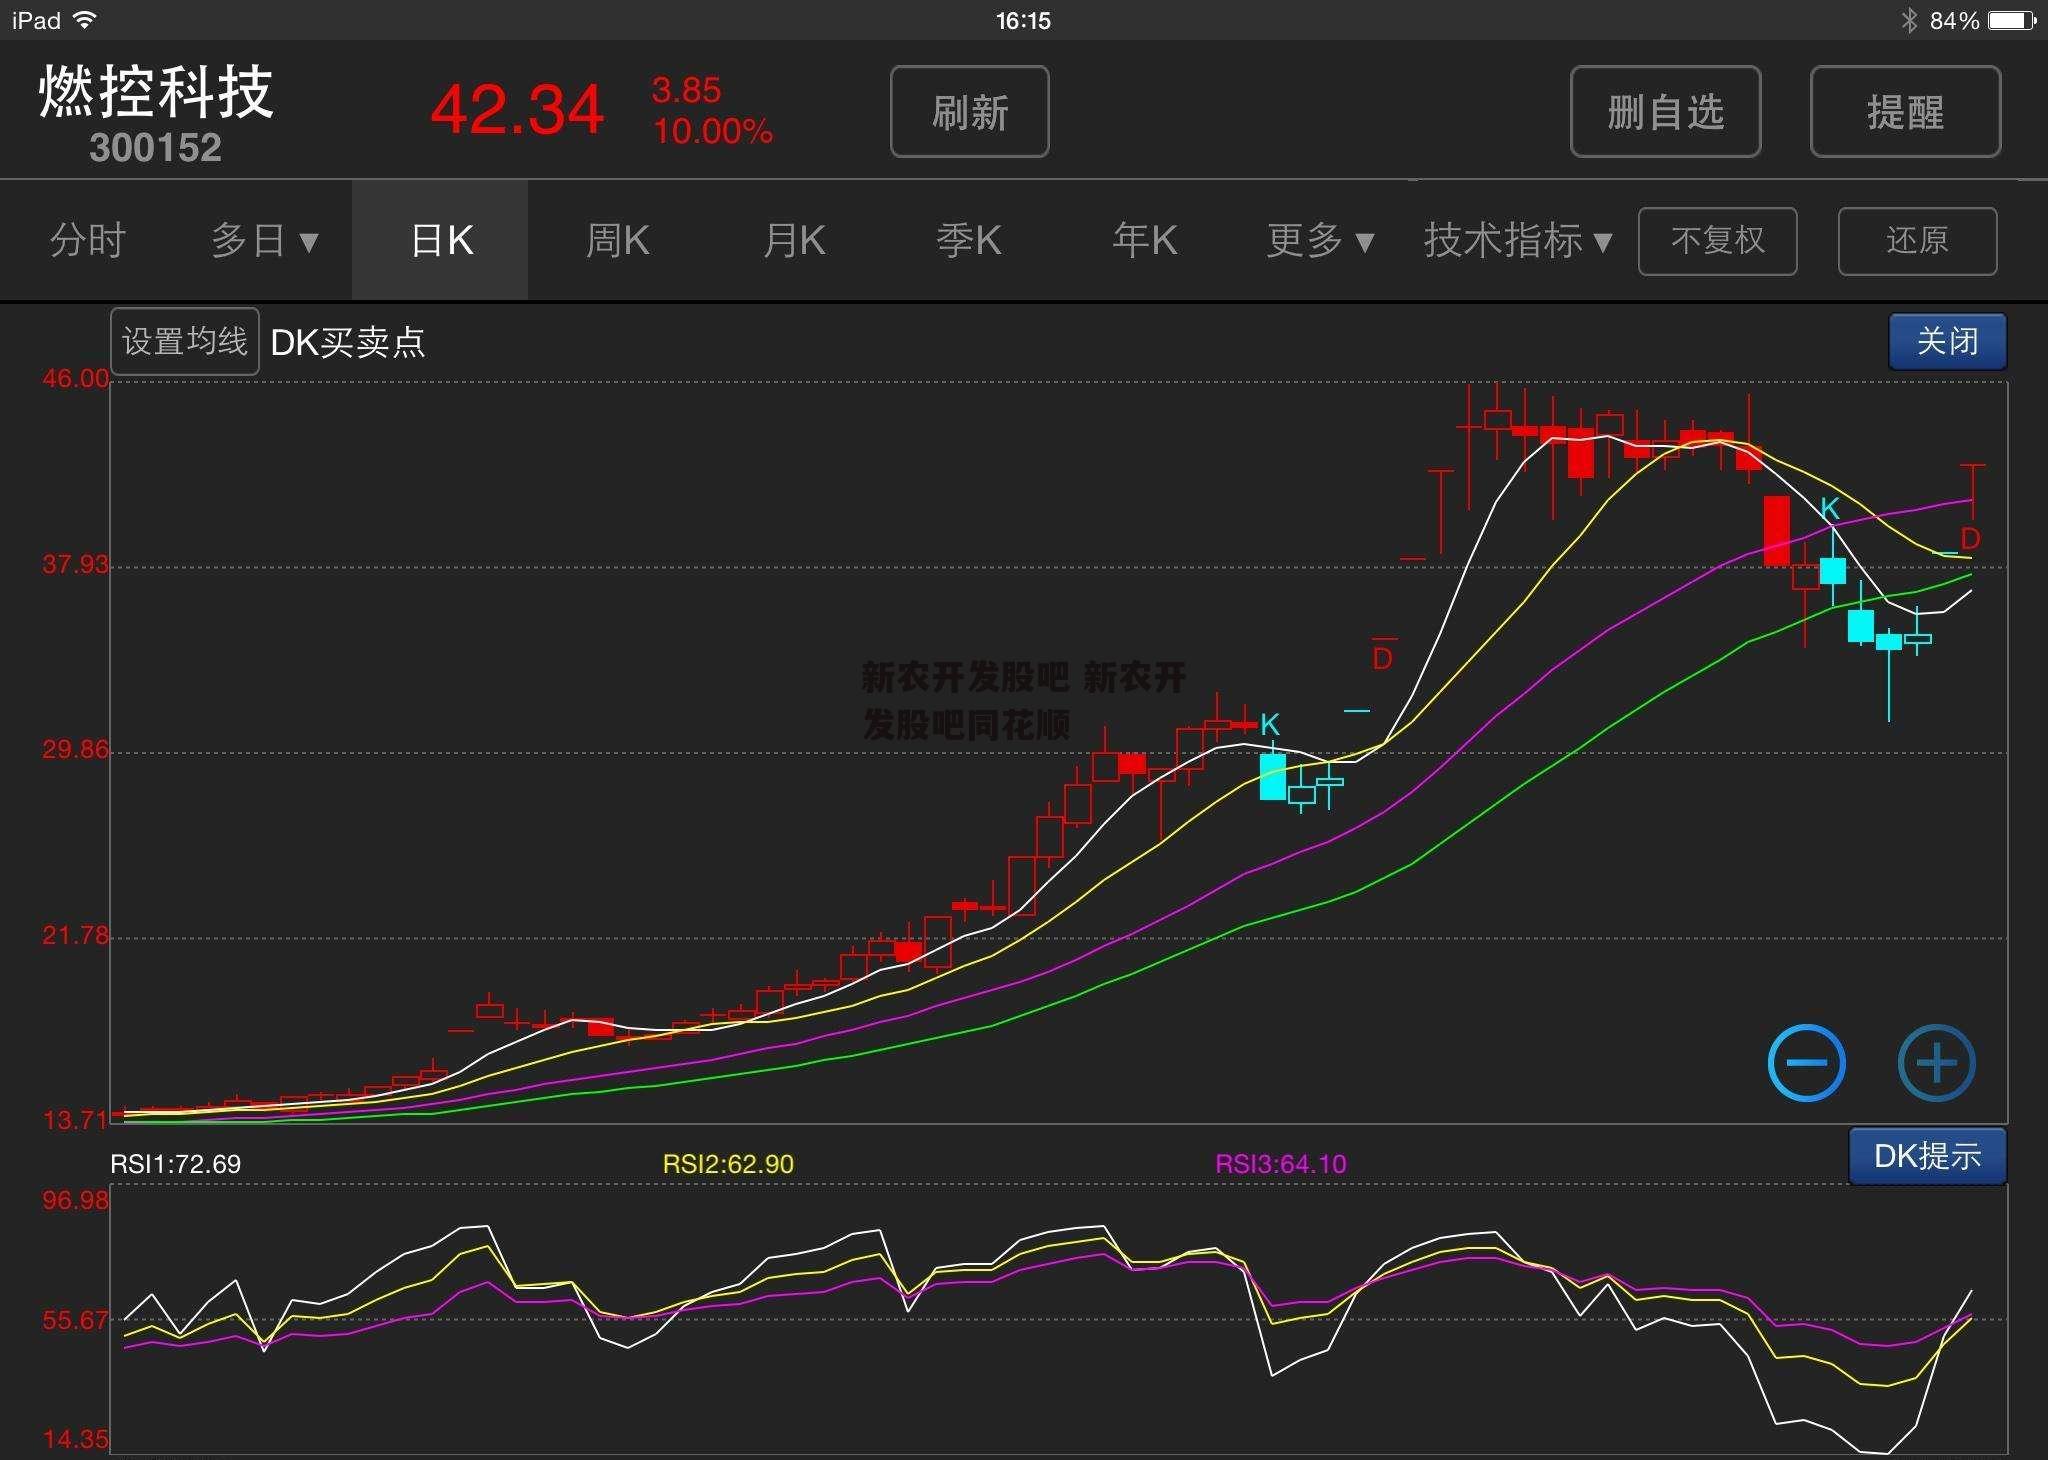Tap the 10.00% change percentage
The width and height of the screenshot is (2048, 1460).
click(713, 131)
